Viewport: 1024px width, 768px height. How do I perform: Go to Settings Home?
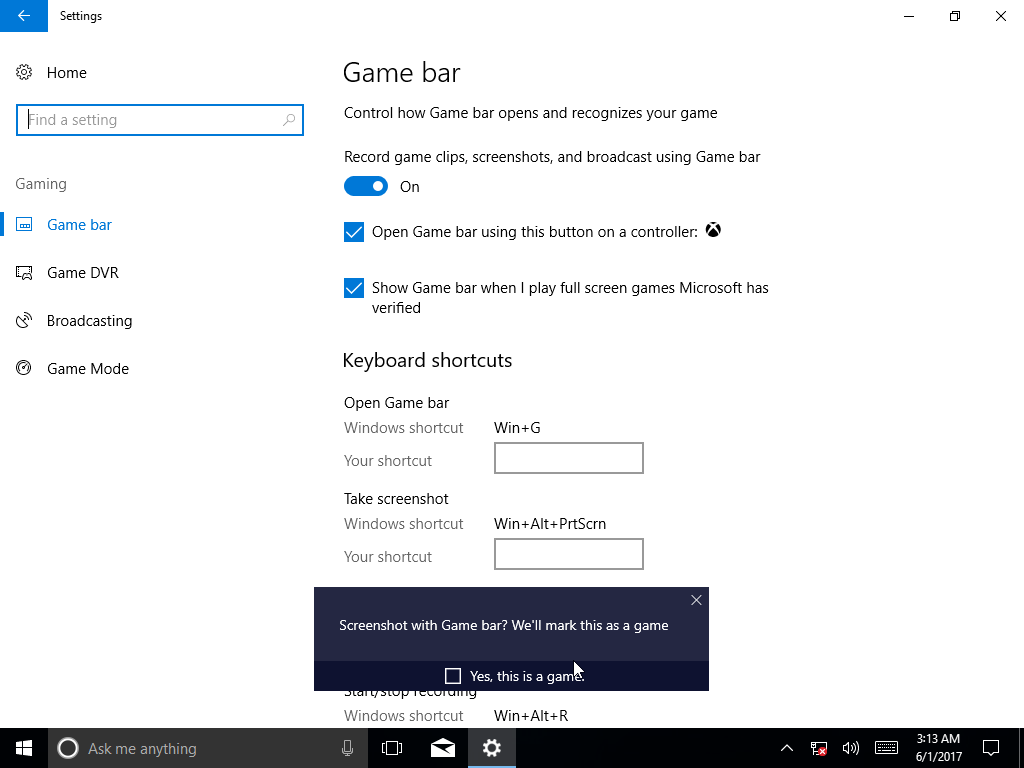pyautogui.click(x=66, y=72)
